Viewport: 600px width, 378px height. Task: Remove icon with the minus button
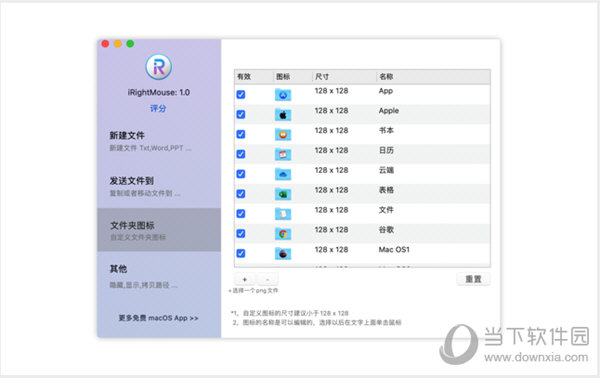tap(267, 279)
